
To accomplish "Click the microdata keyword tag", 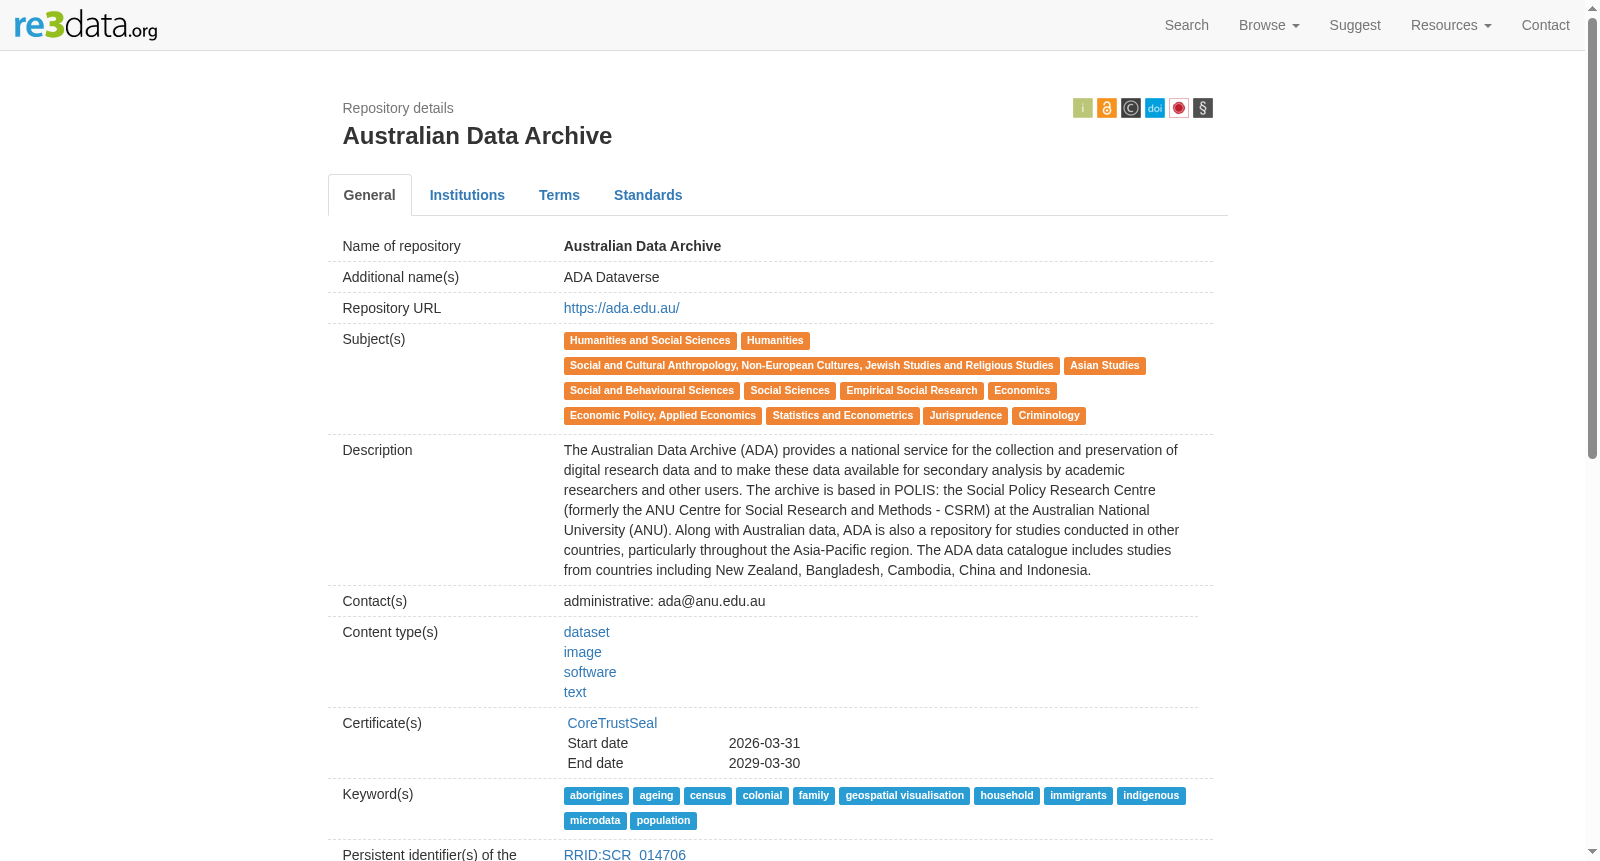I will [x=595, y=821].
